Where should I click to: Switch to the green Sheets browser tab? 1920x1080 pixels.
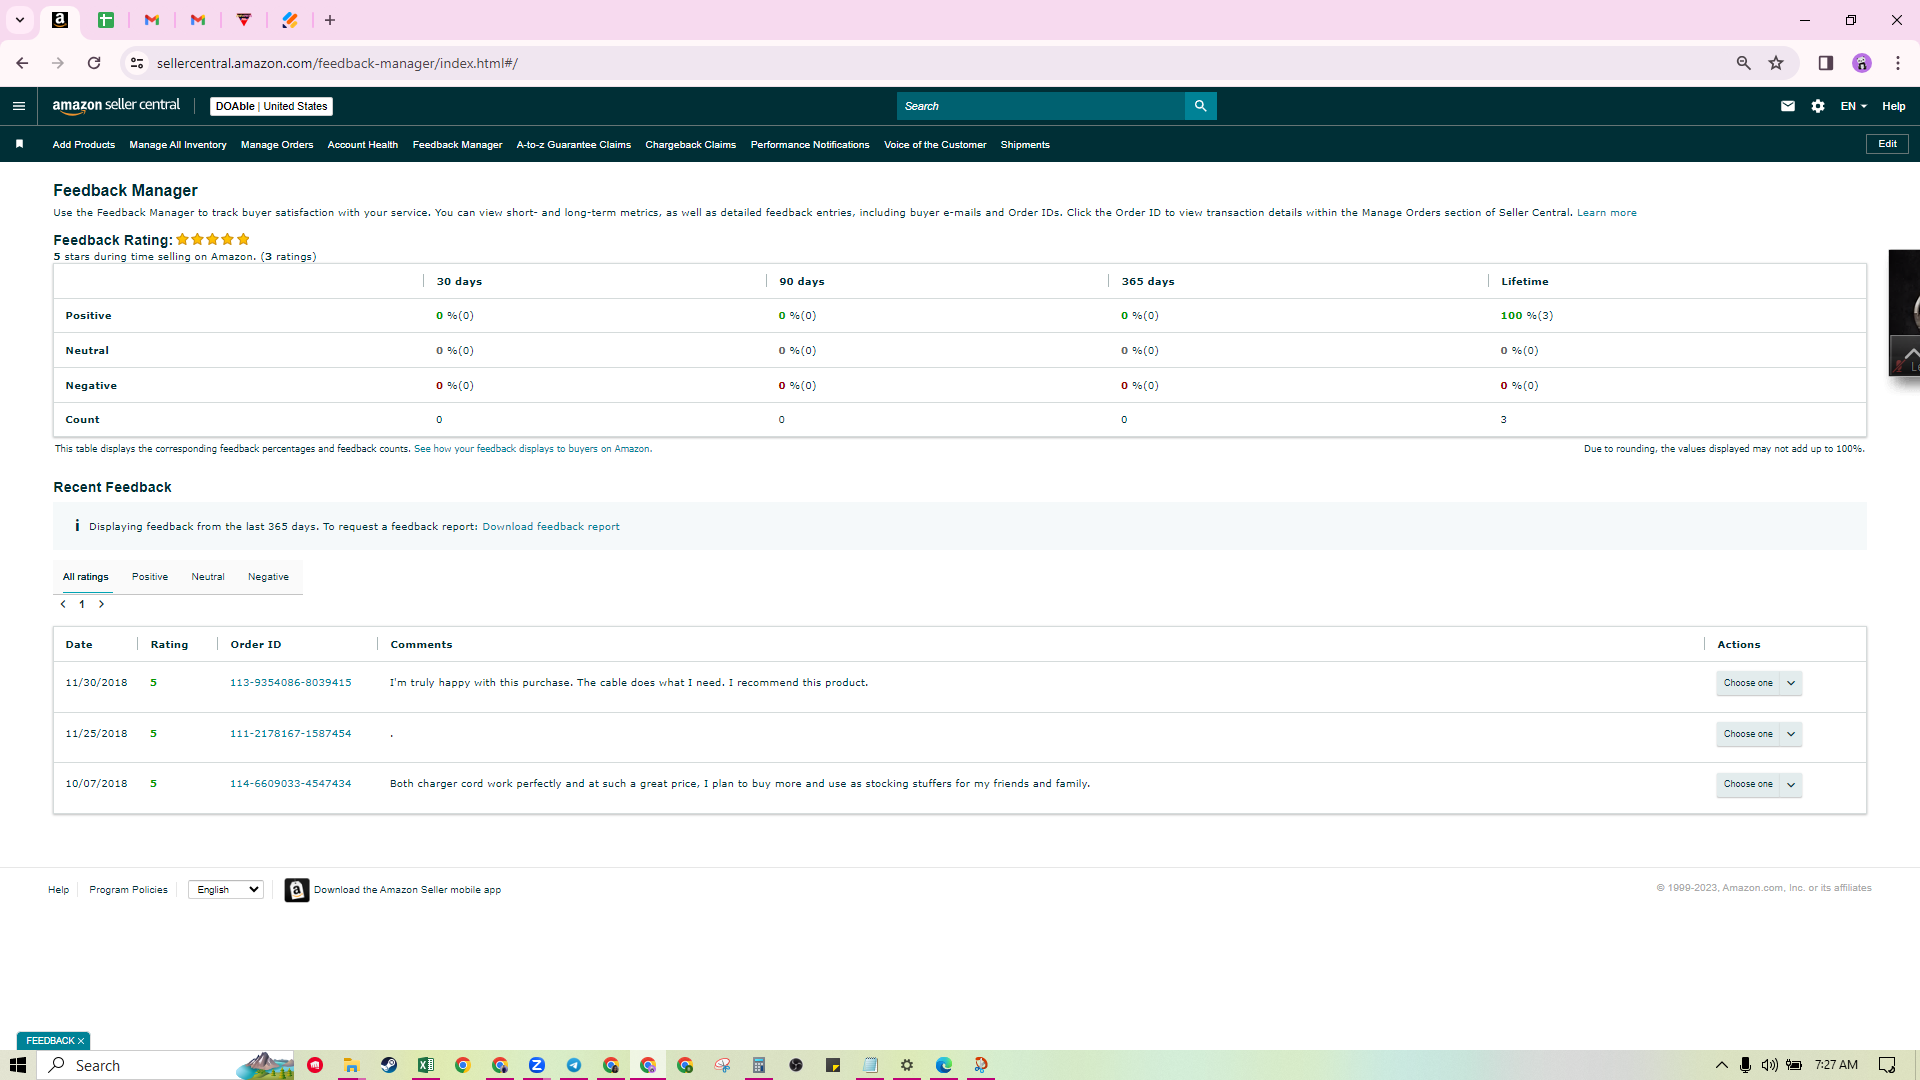(x=106, y=20)
